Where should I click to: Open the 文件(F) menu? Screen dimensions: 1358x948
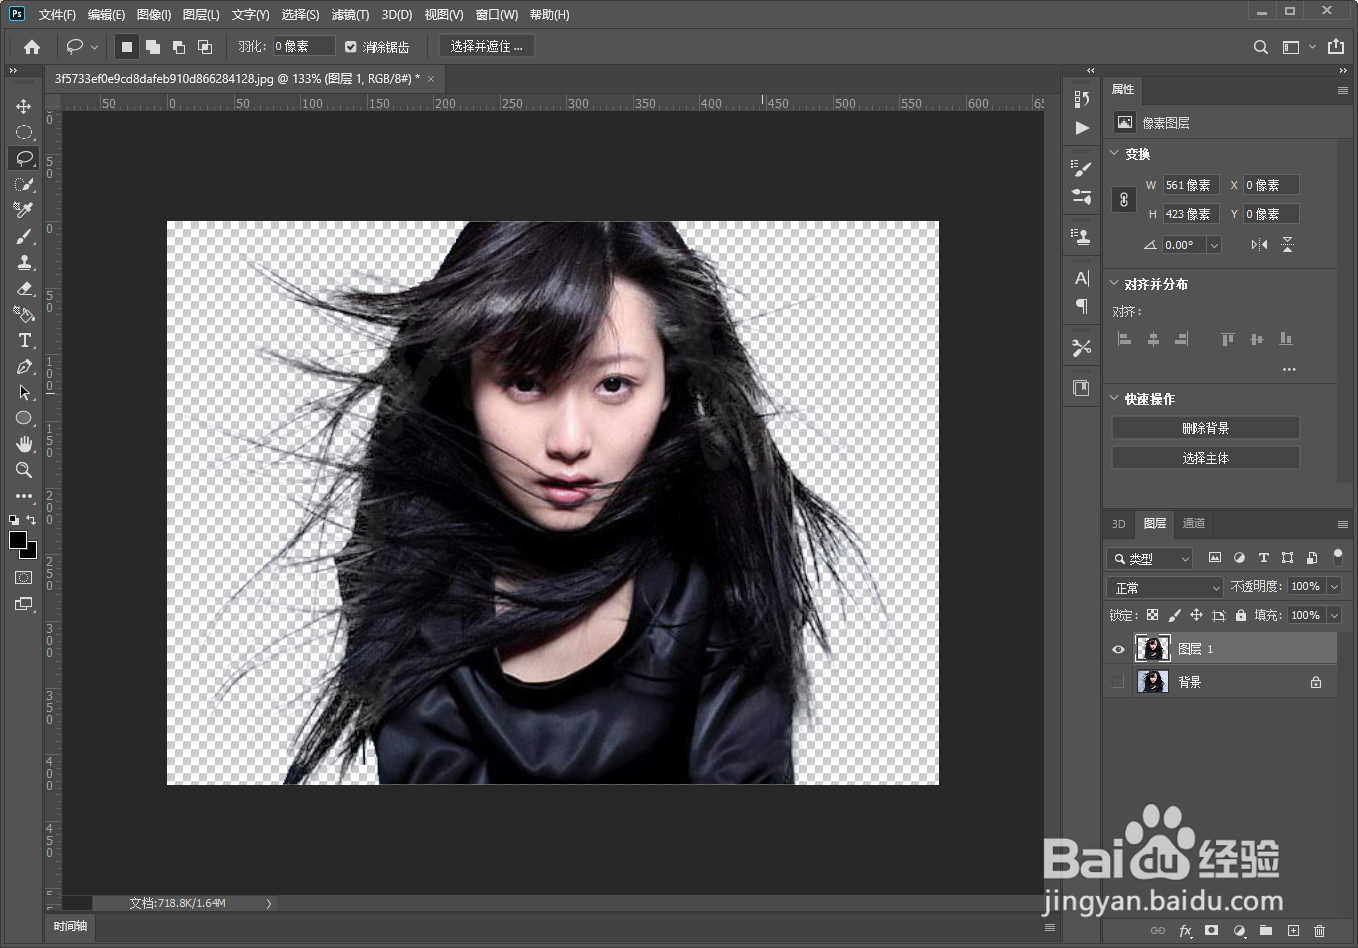click(x=57, y=15)
